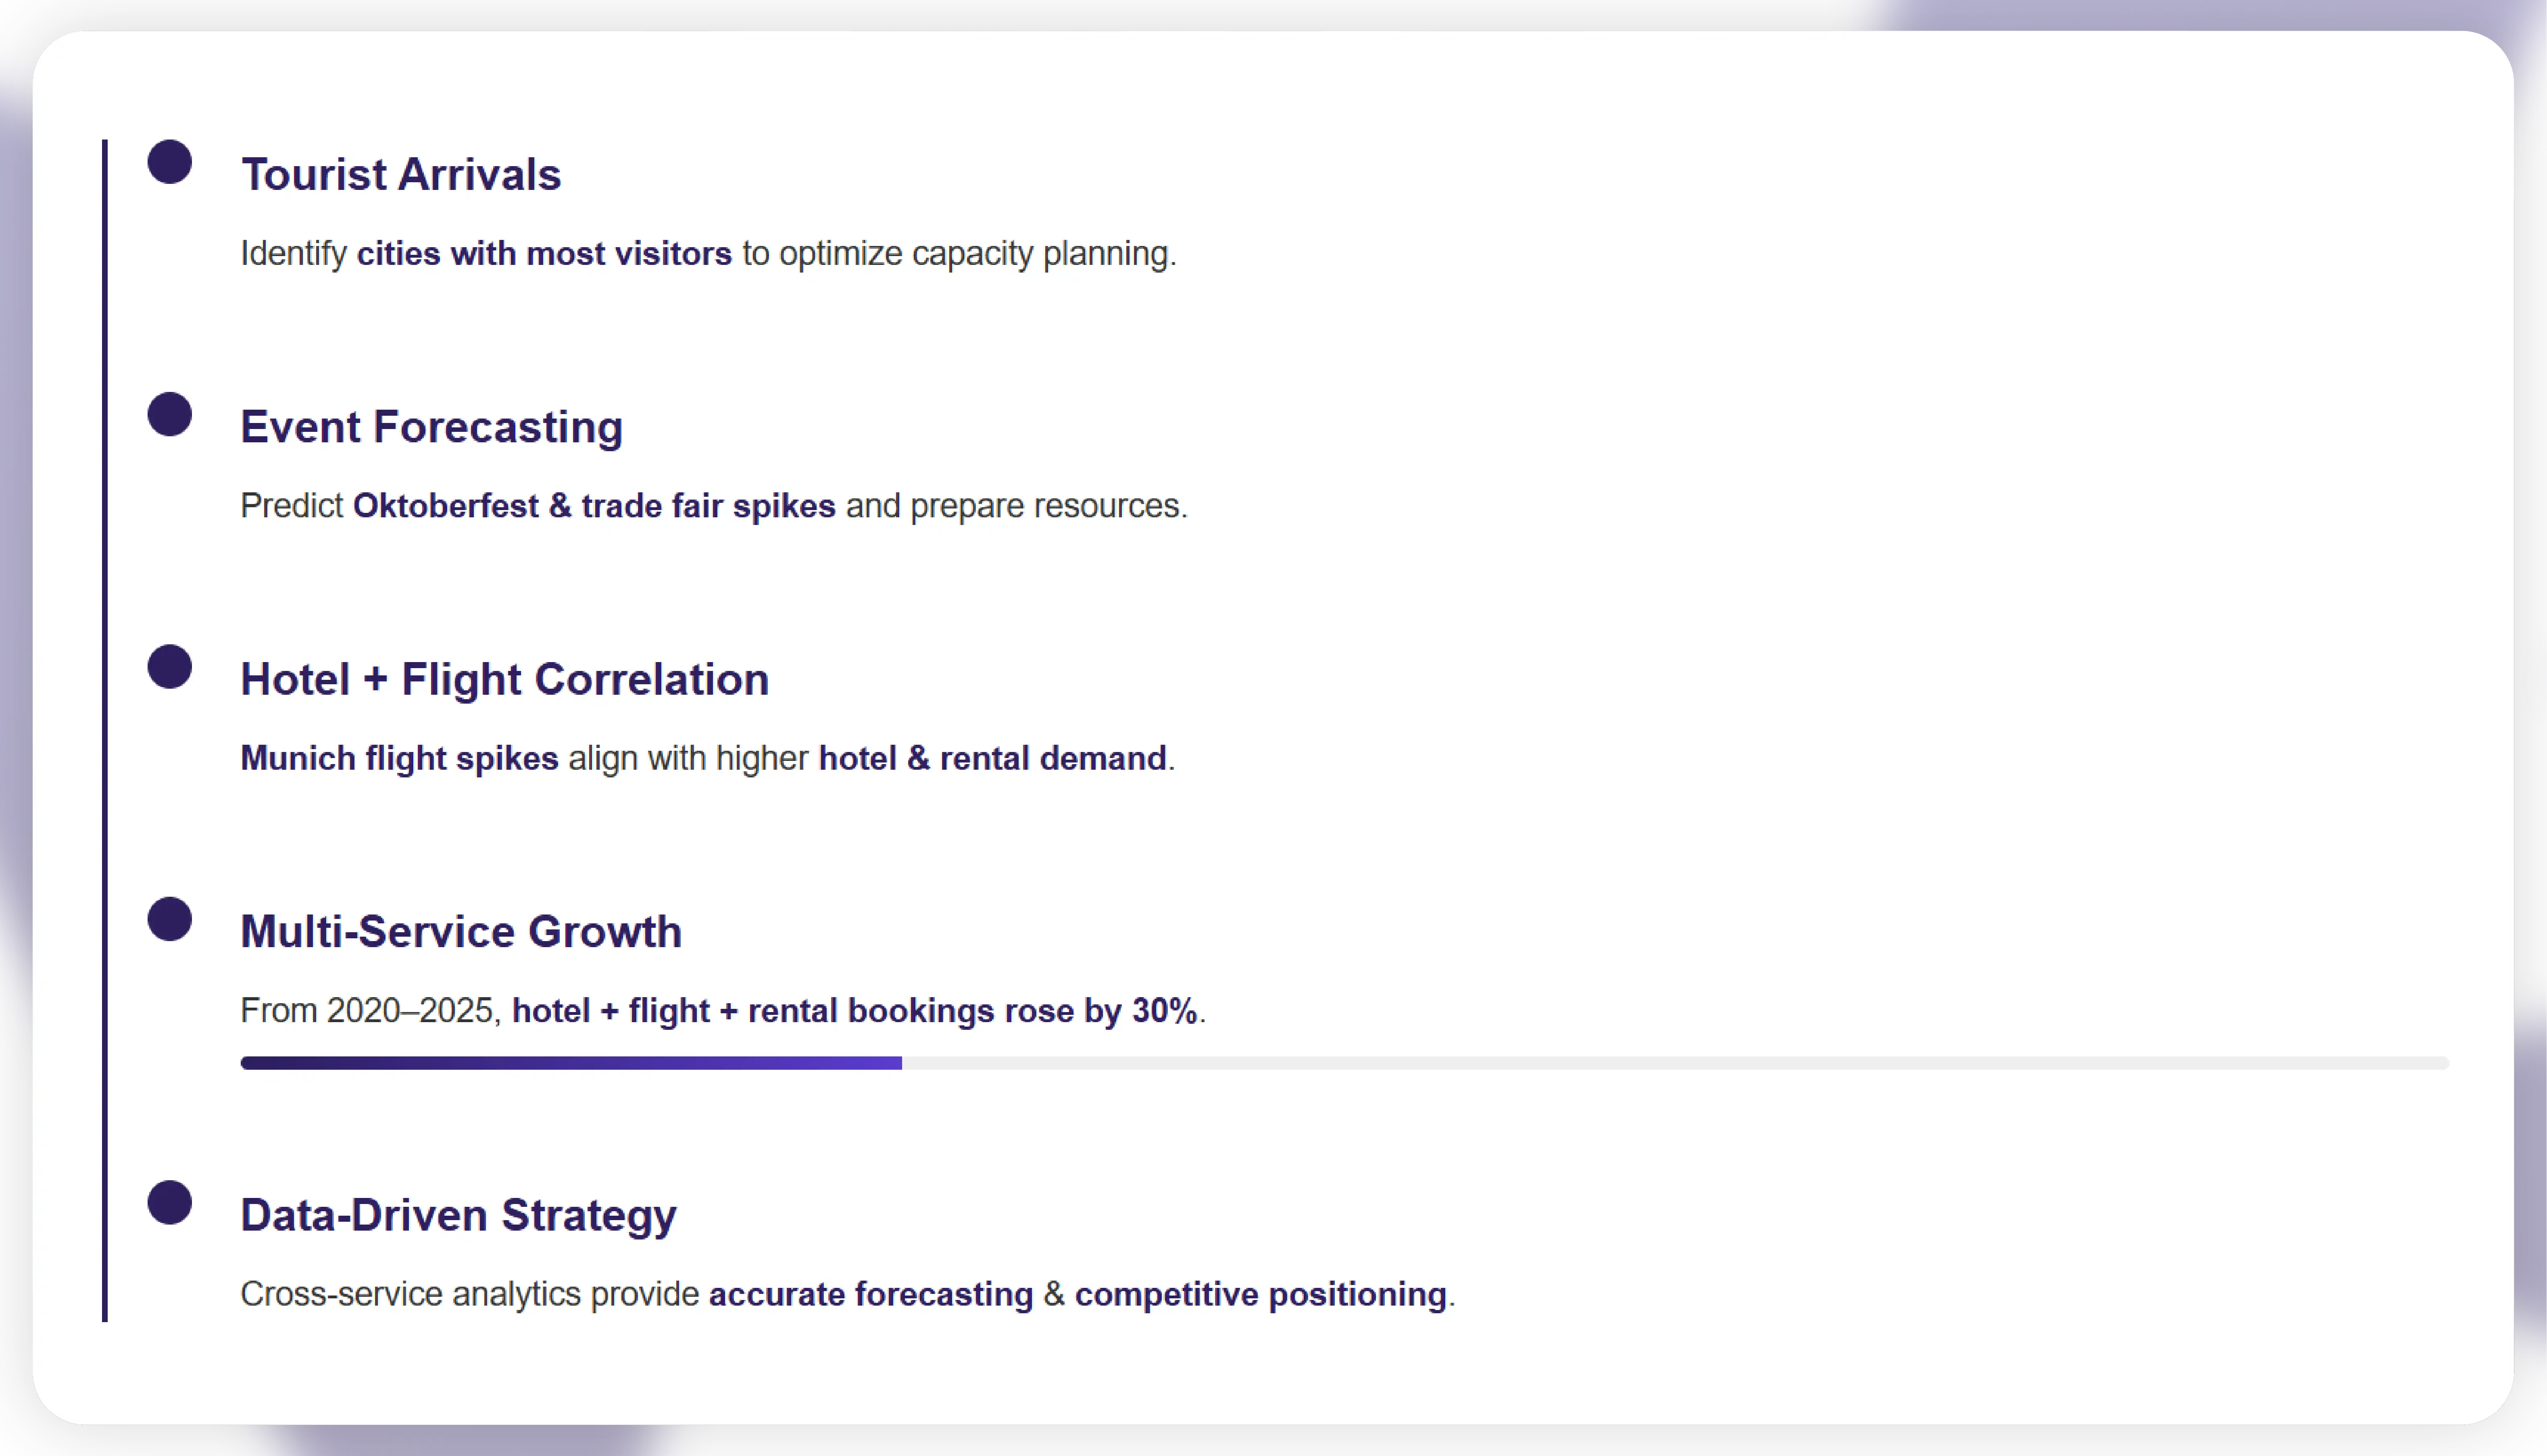This screenshot has height=1456, width=2547.
Task: Click bold "hotel & rental demand" text
Action: pyautogui.click(x=992, y=759)
